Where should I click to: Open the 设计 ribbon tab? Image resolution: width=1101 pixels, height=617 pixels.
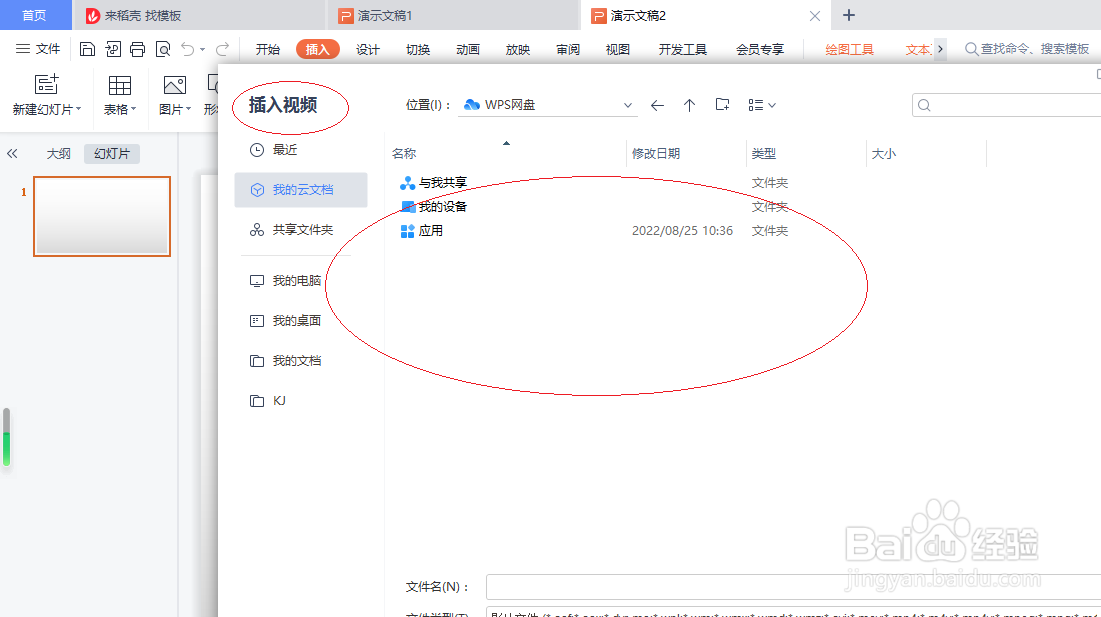[x=367, y=48]
